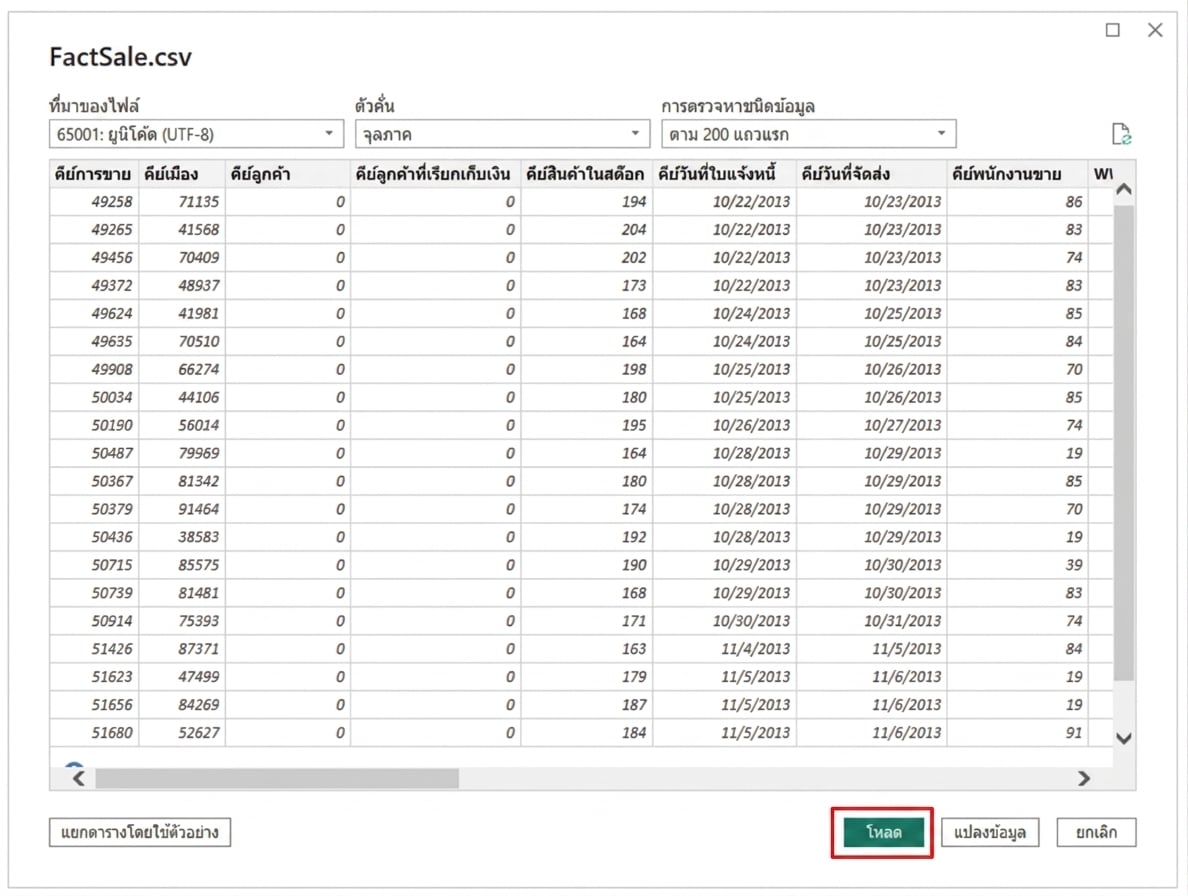Select column header คีย์ลูกค้า
This screenshot has height=896, width=1188.
pos(288,173)
